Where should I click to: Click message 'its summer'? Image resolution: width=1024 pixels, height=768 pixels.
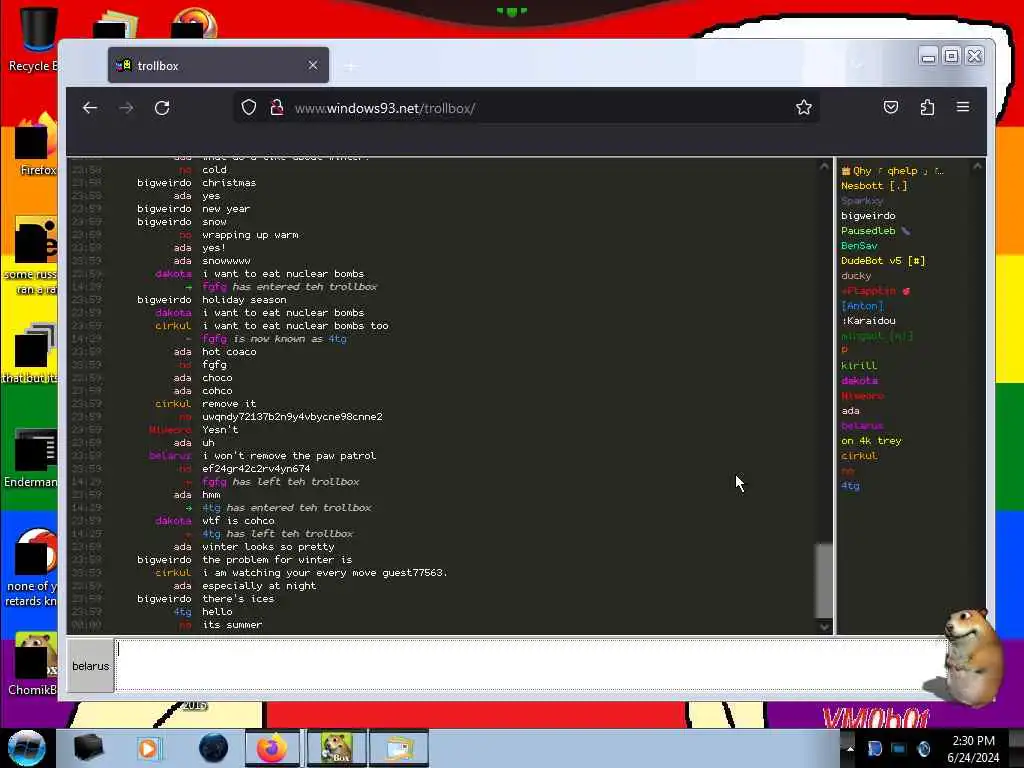coord(232,625)
